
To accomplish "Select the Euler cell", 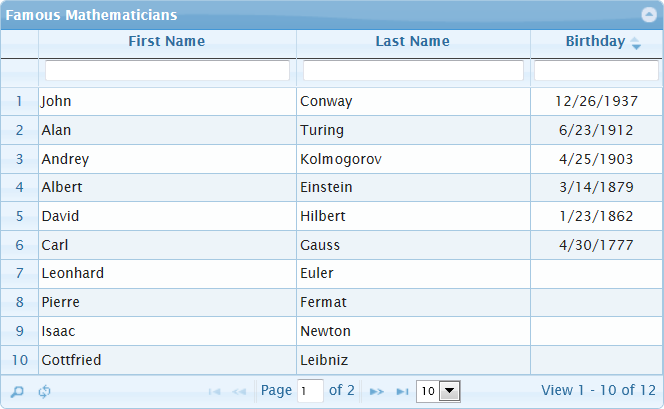I will (x=413, y=274).
